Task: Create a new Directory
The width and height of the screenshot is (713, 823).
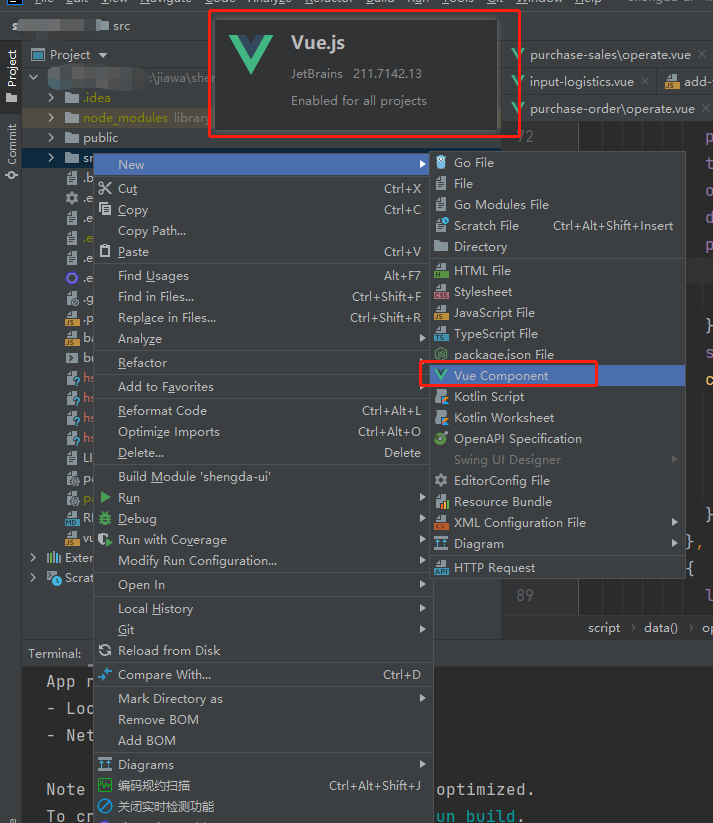Action: (x=558, y=247)
